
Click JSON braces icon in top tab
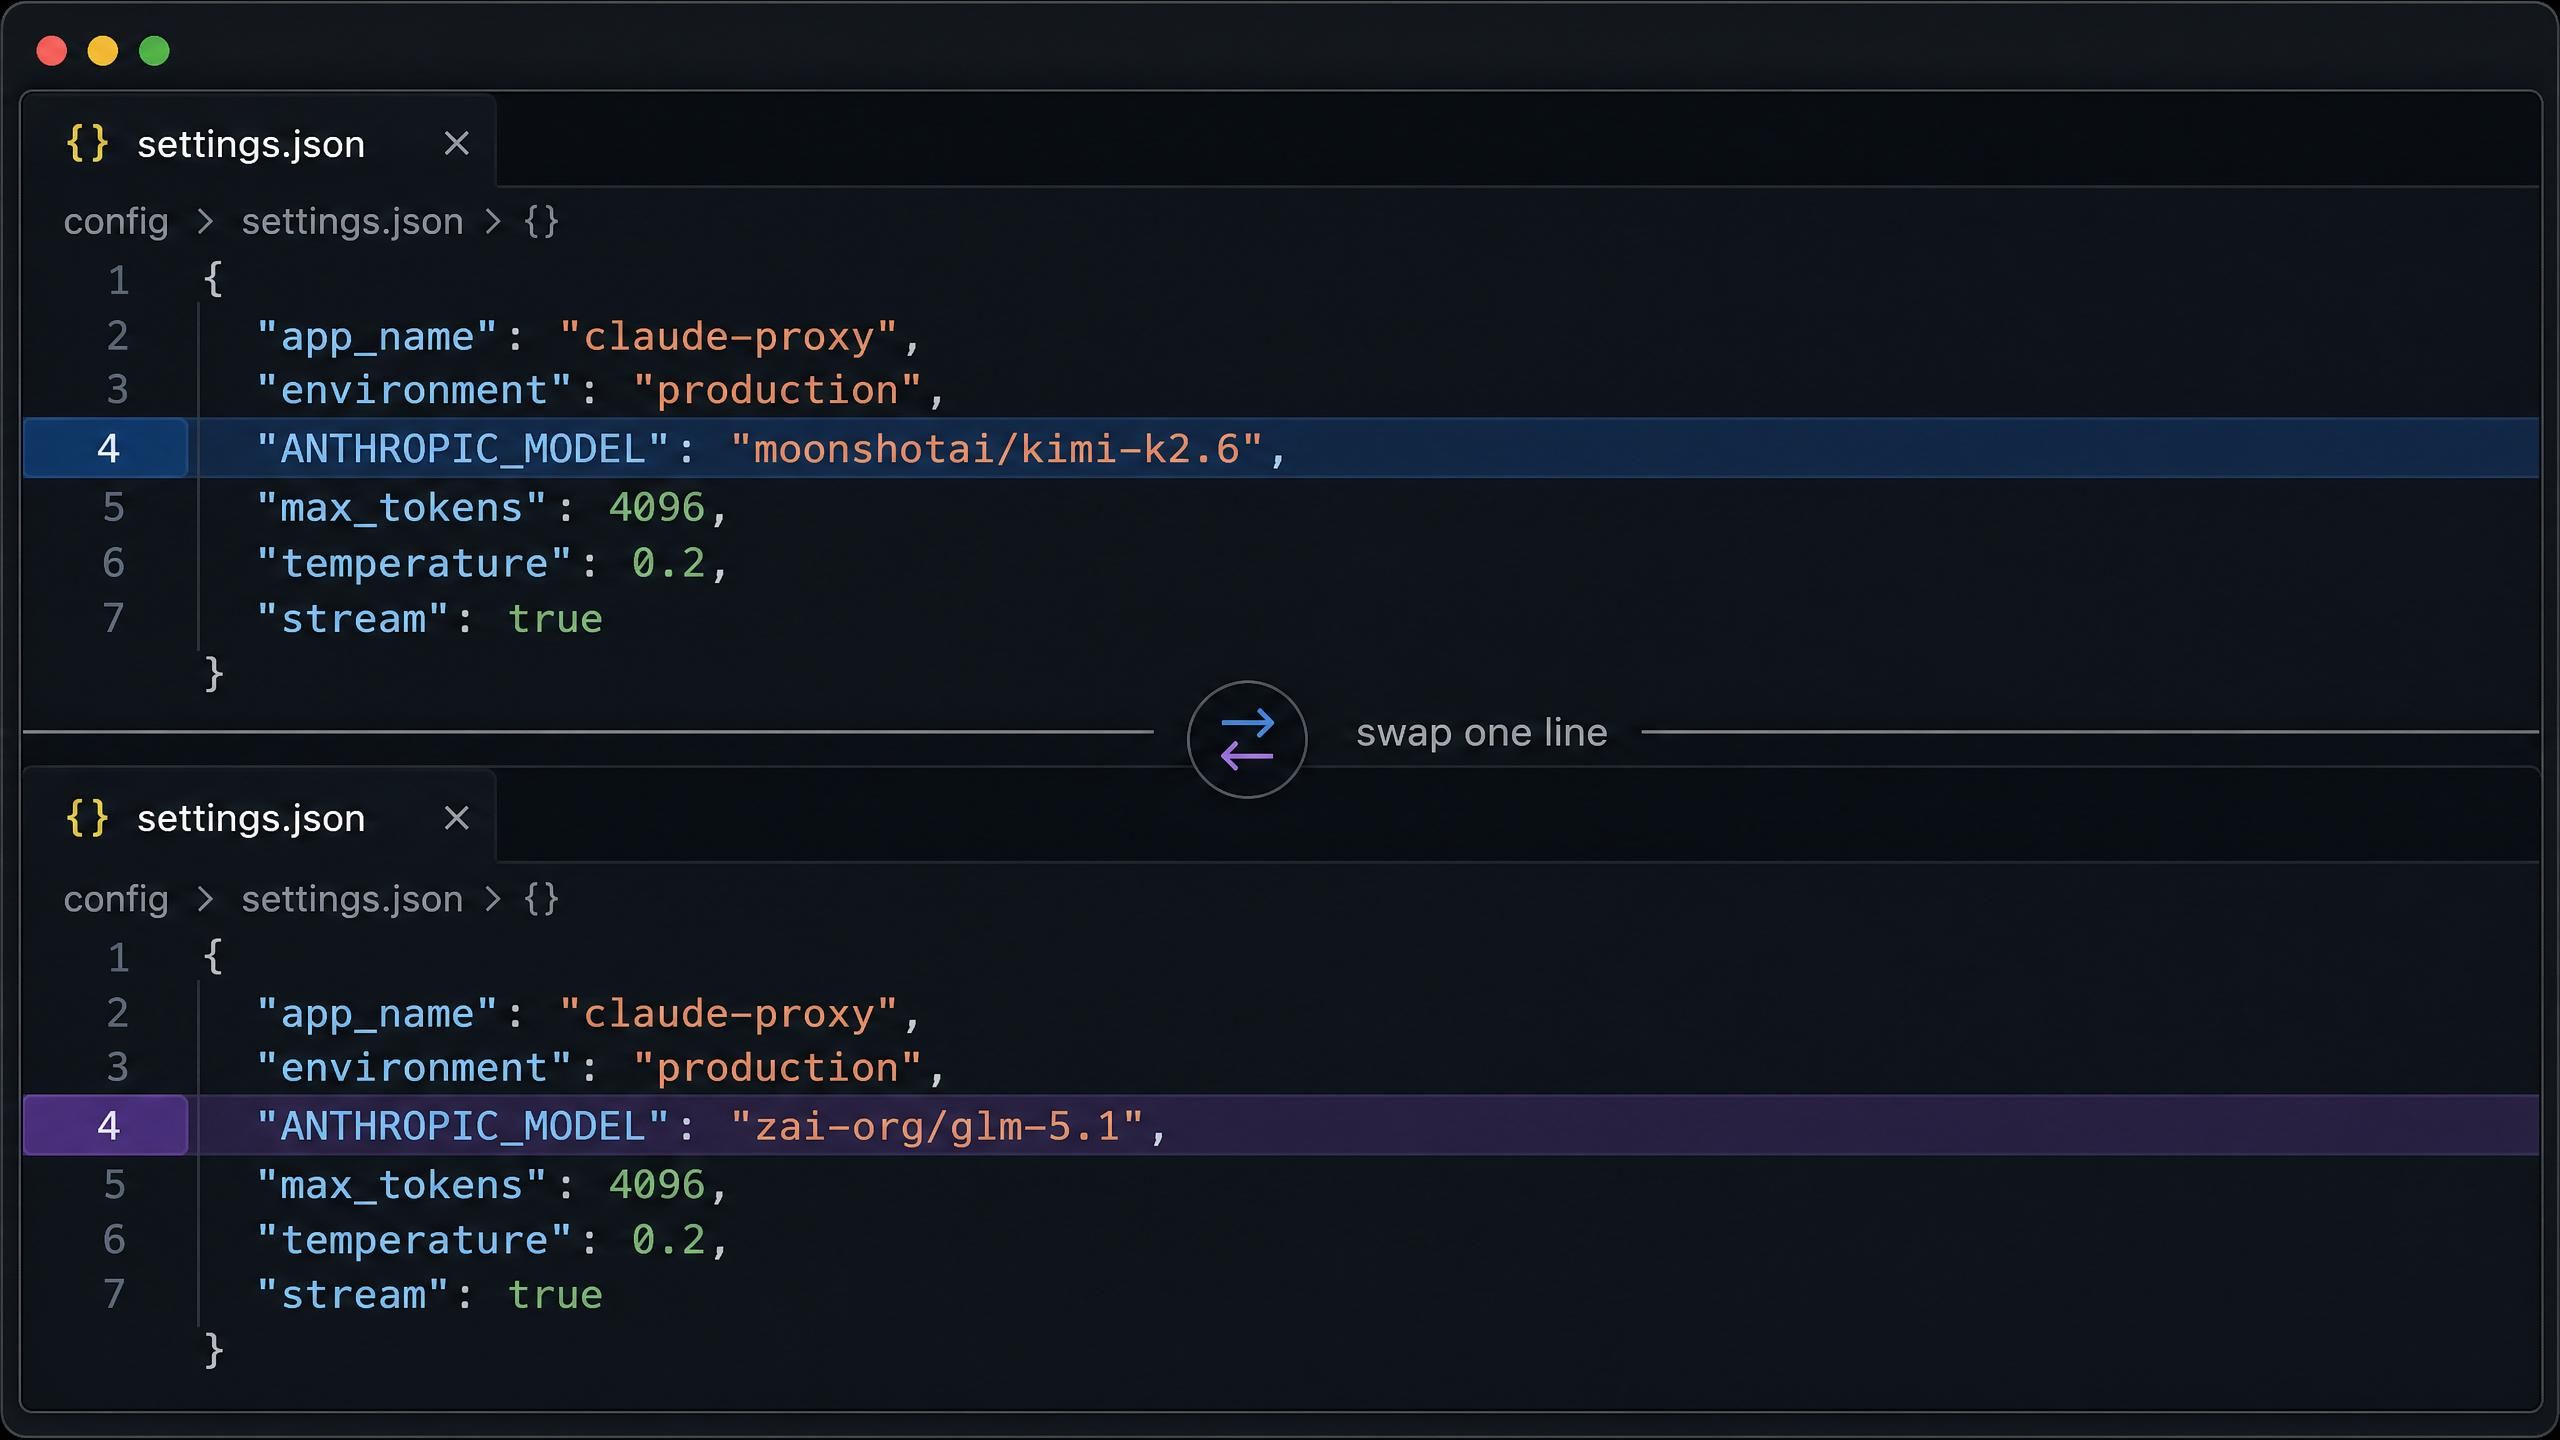point(87,143)
